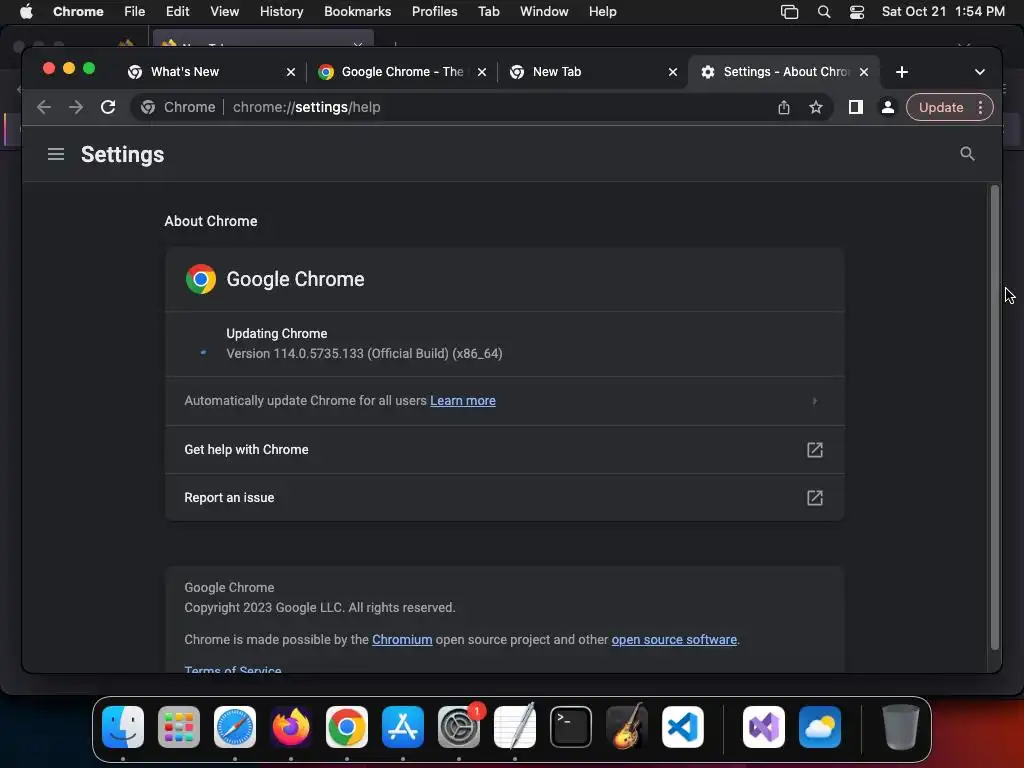Image resolution: width=1024 pixels, height=768 pixels.
Task: Open the Trash in the dock
Action: (901, 727)
